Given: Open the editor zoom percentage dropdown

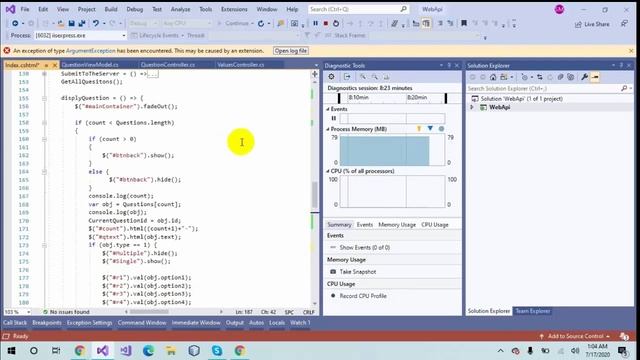Looking at the screenshot, I should (17, 312).
